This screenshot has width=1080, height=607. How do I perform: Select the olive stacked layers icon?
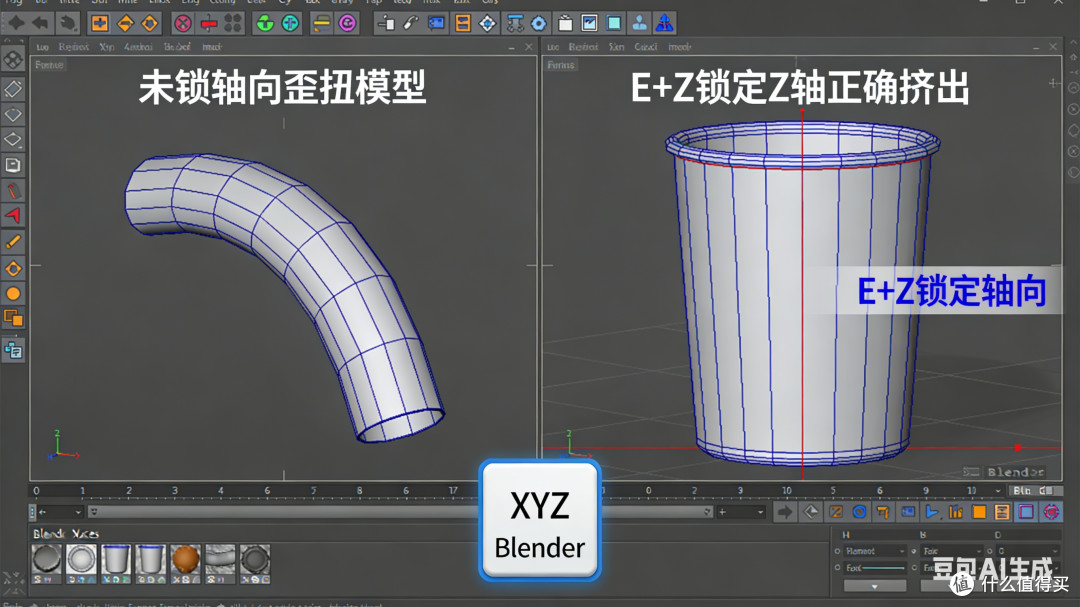point(322,23)
